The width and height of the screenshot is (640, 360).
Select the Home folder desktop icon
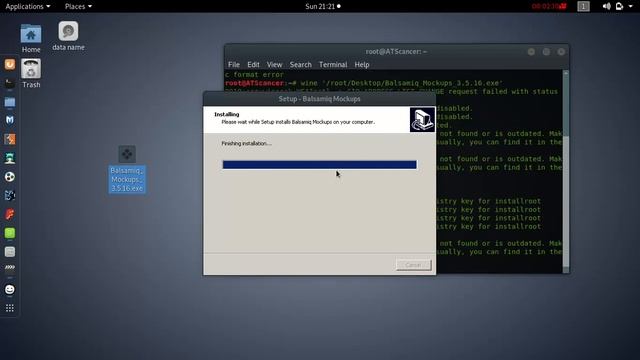click(x=31, y=39)
